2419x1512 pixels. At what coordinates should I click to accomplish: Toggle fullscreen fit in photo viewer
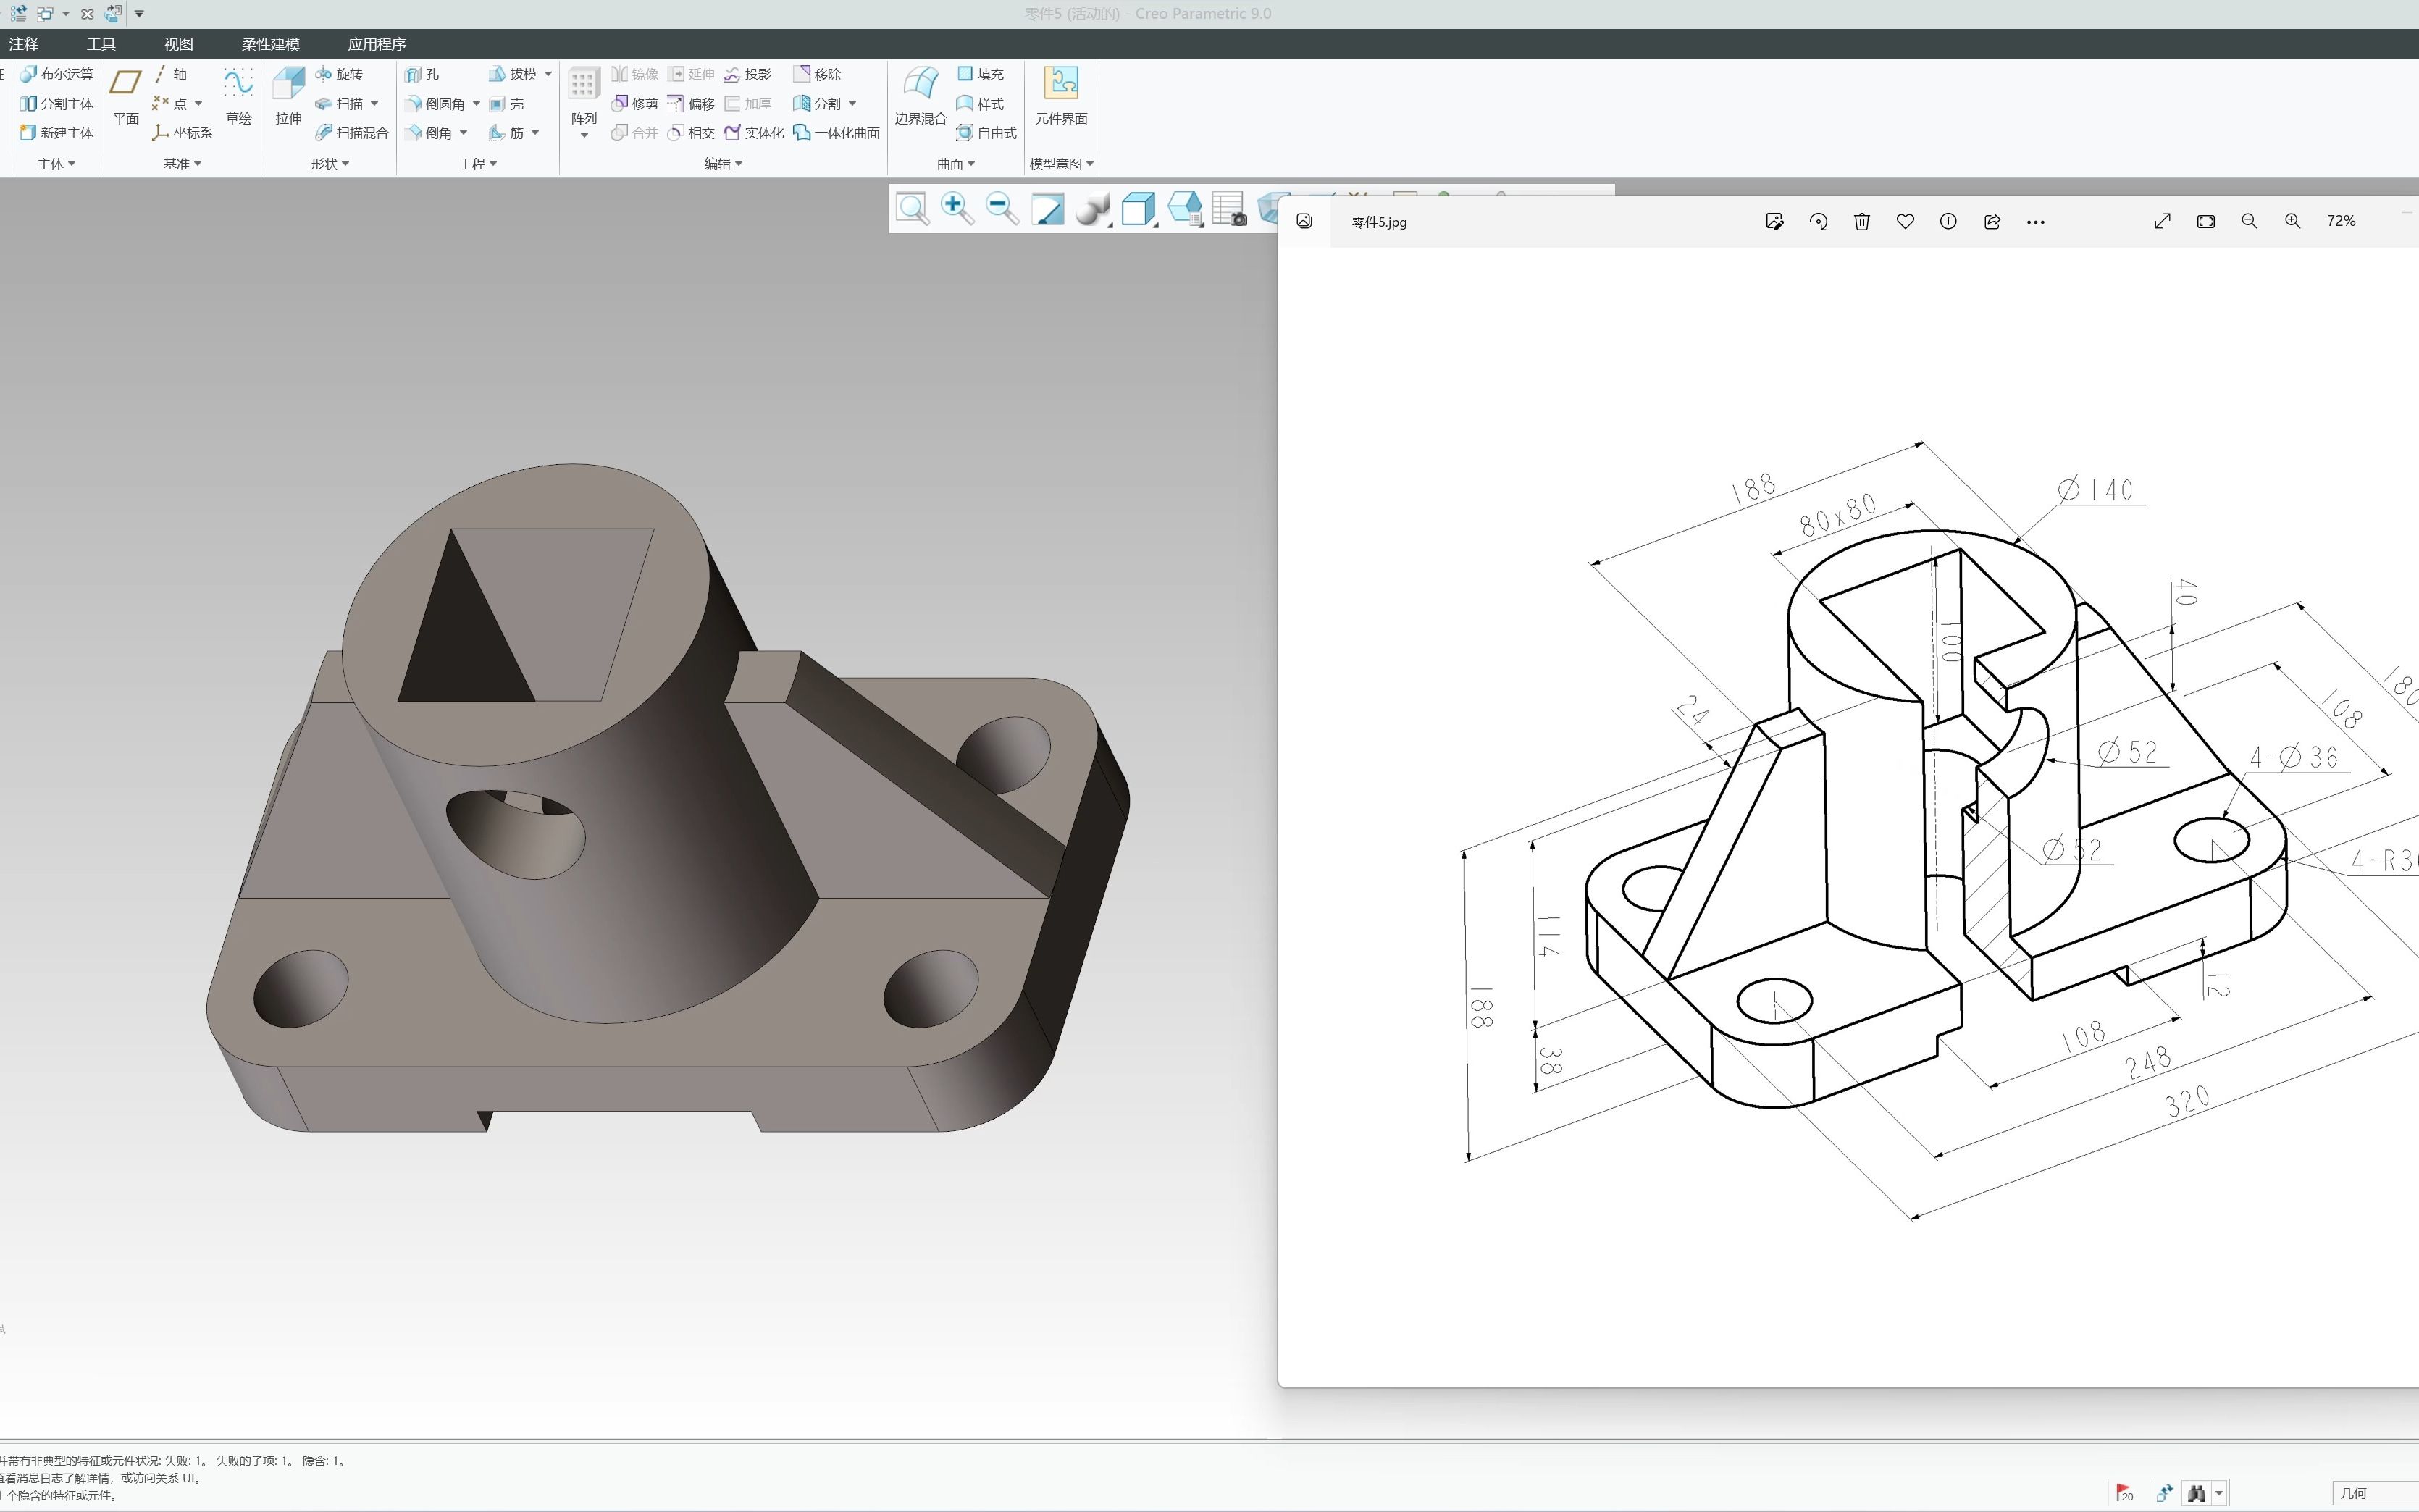pos(2205,222)
